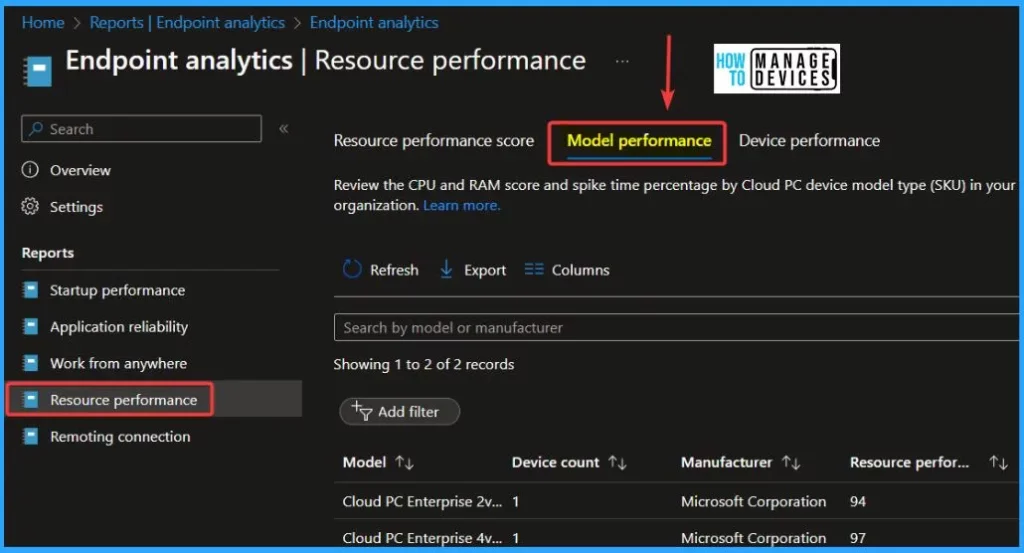The width and height of the screenshot is (1024, 553).
Task: Click the Refresh label
Action: click(394, 270)
